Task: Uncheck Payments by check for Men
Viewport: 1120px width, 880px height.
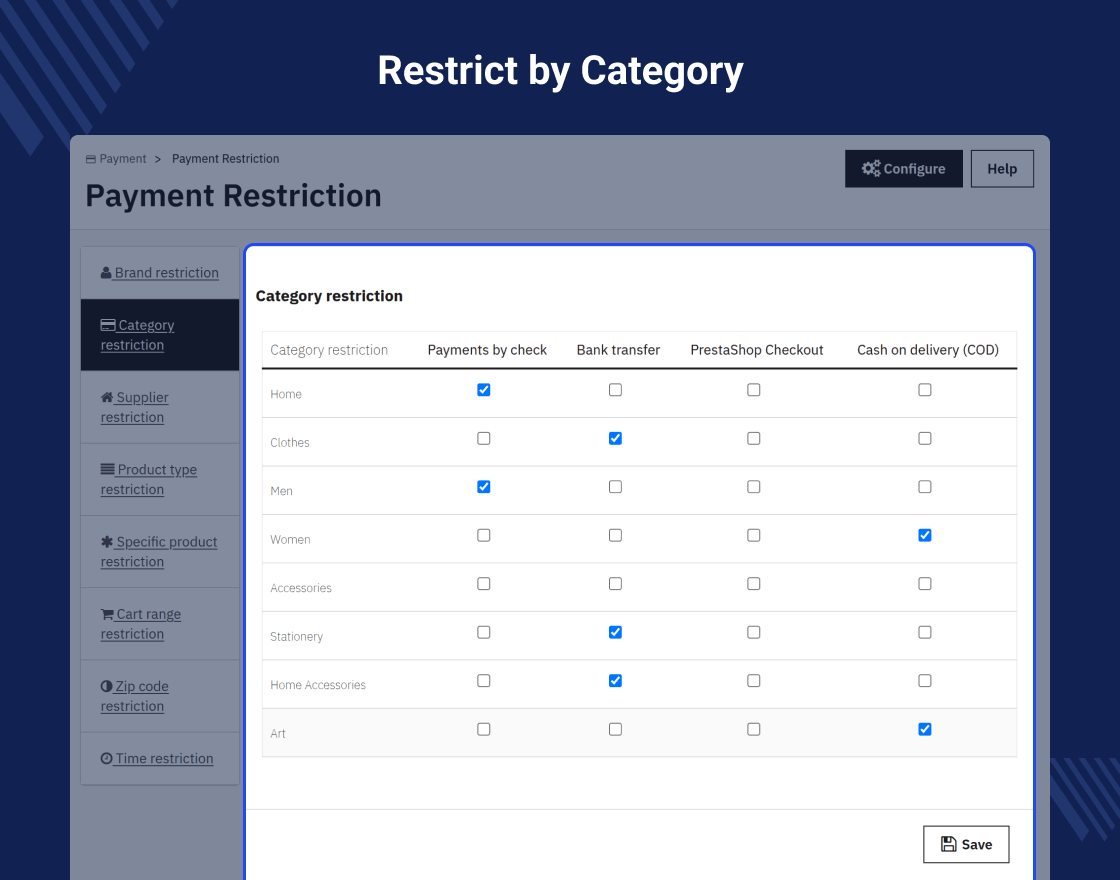Action: [x=484, y=487]
